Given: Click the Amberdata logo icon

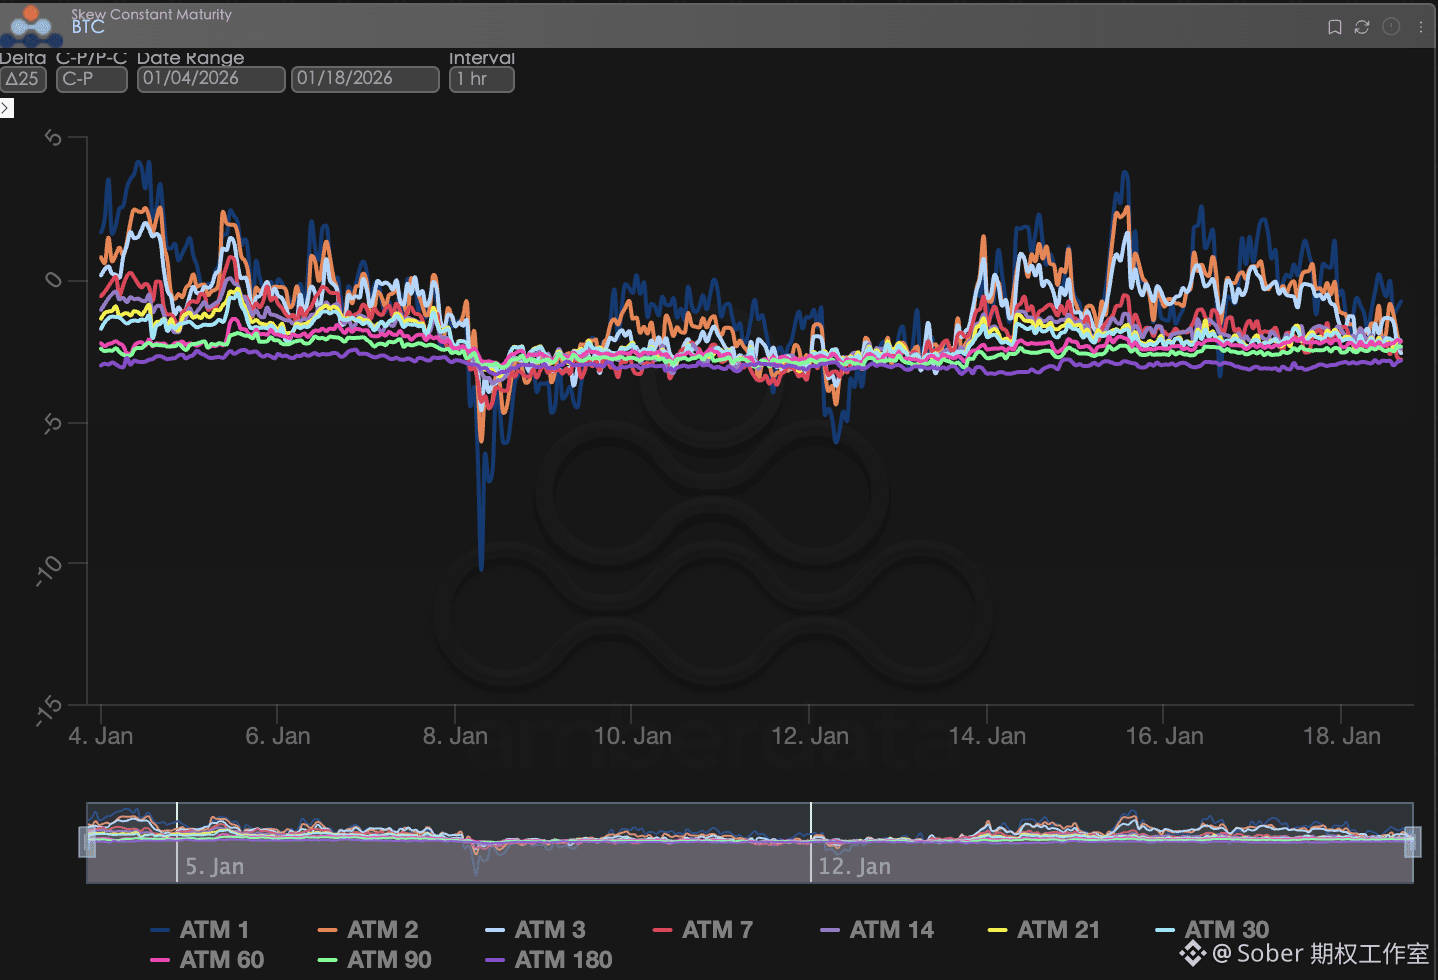Looking at the screenshot, I should [x=30, y=25].
